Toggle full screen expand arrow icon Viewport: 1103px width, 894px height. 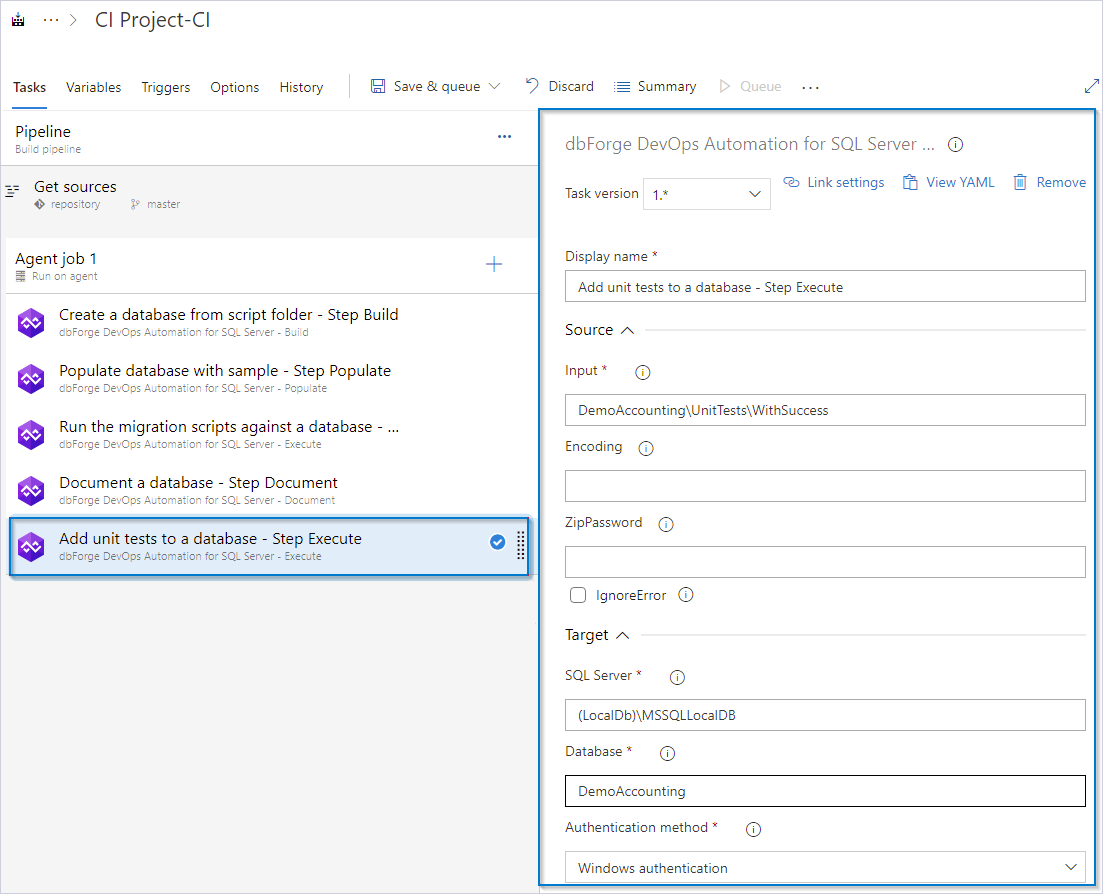point(1091,86)
